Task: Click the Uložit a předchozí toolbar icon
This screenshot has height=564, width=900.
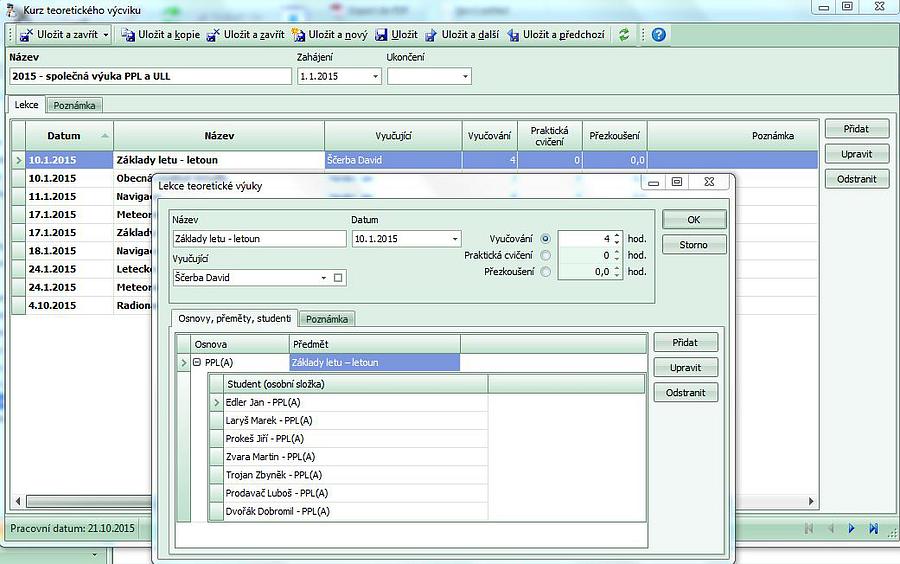Action: pyautogui.click(x=514, y=35)
